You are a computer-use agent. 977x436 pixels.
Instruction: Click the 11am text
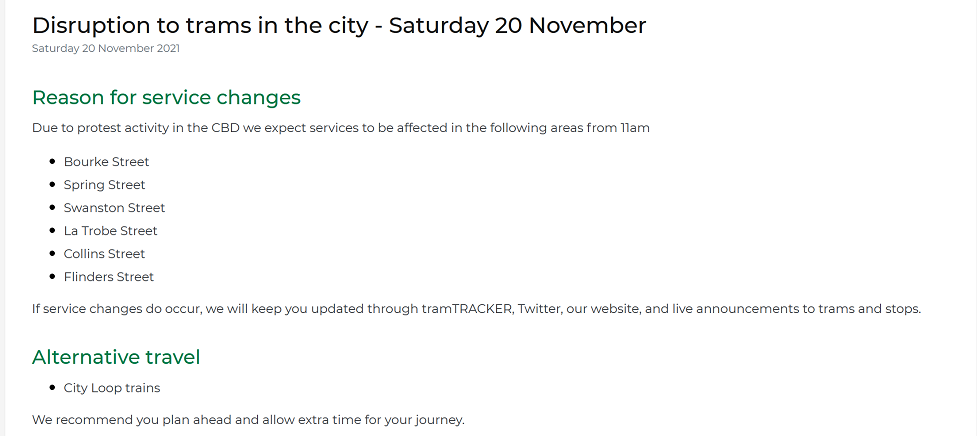point(635,128)
